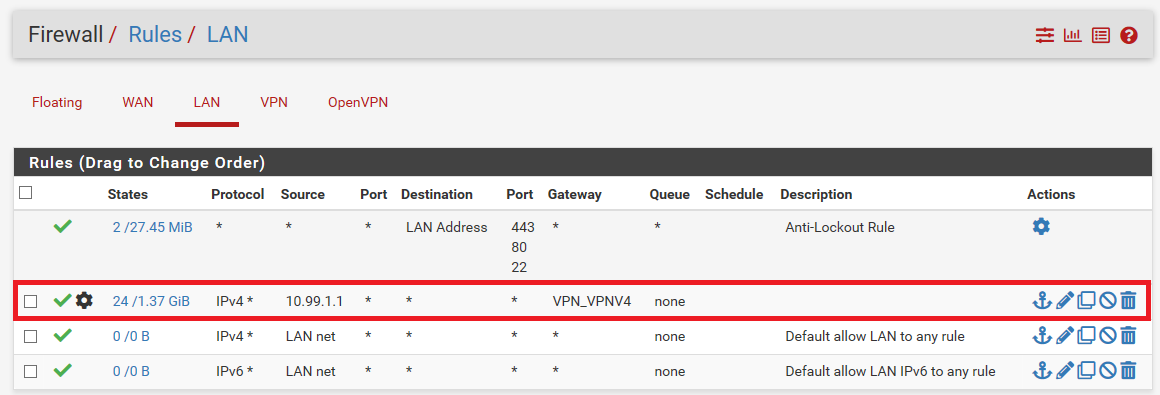Toggle the green check of the IPv4 LAN net rule

(x=63, y=336)
